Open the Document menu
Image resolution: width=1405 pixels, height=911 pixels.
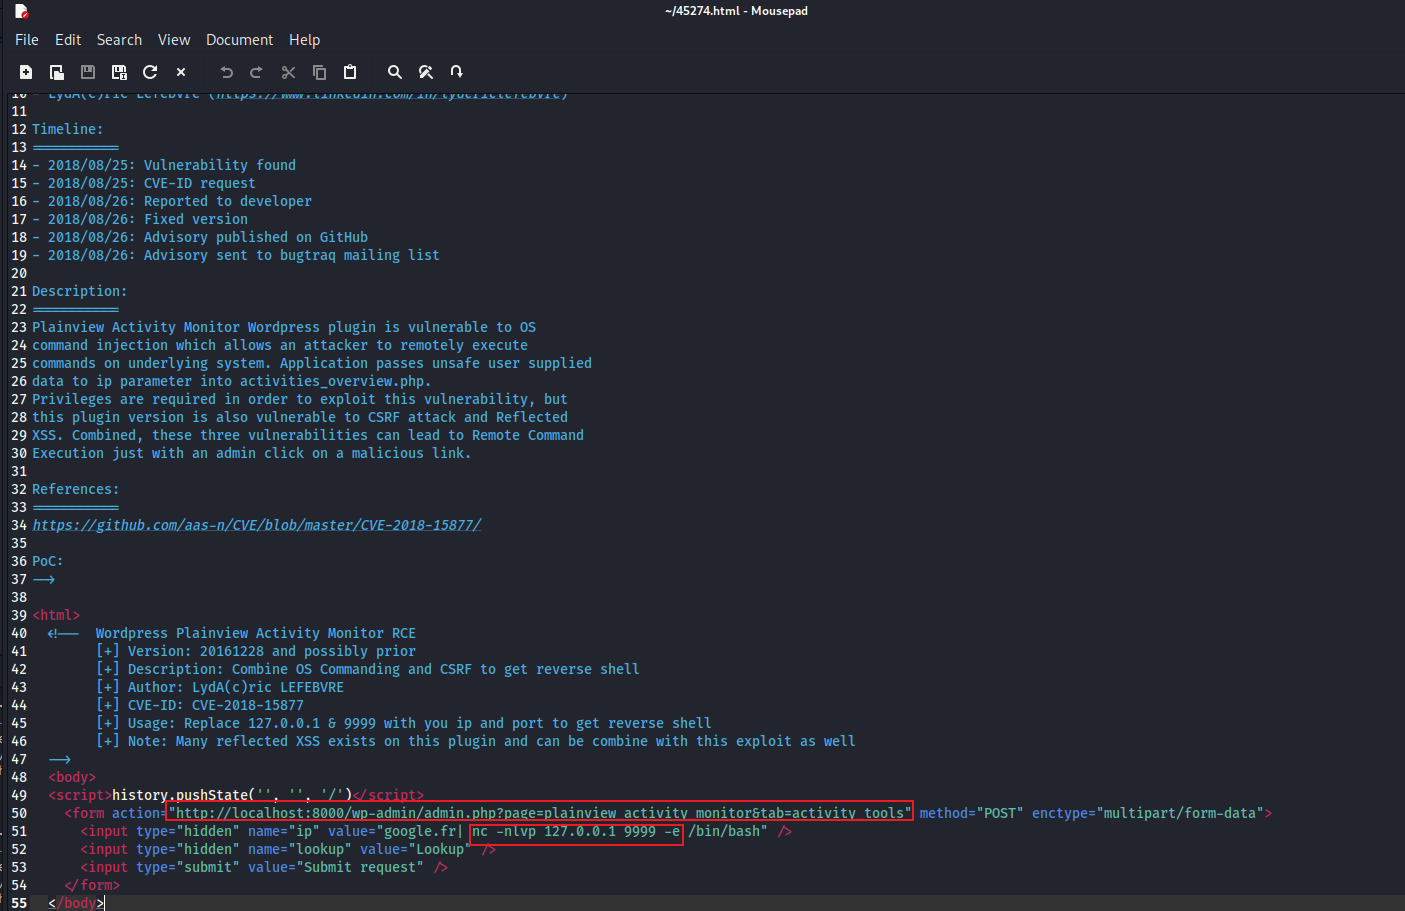pos(239,40)
